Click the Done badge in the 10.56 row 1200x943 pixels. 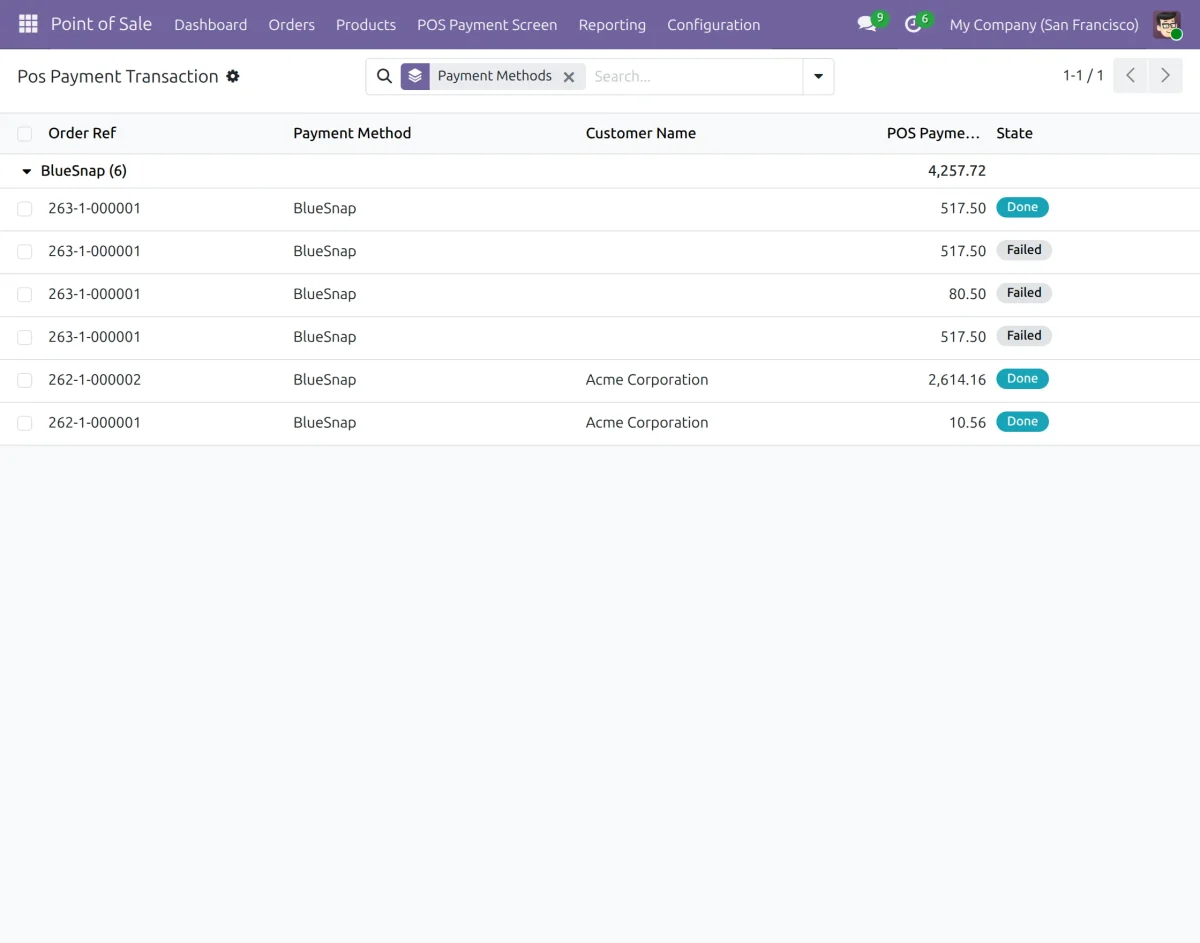tap(1022, 422)
